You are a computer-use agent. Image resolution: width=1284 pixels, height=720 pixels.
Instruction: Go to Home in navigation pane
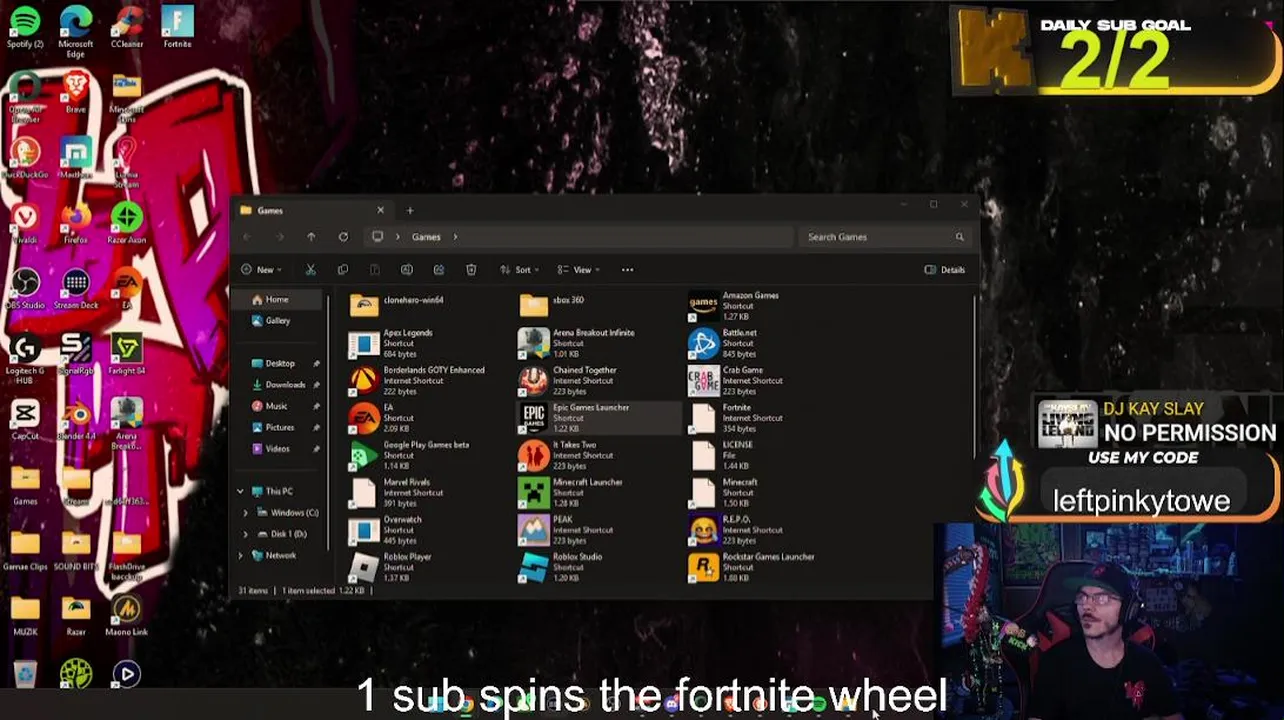276,300
